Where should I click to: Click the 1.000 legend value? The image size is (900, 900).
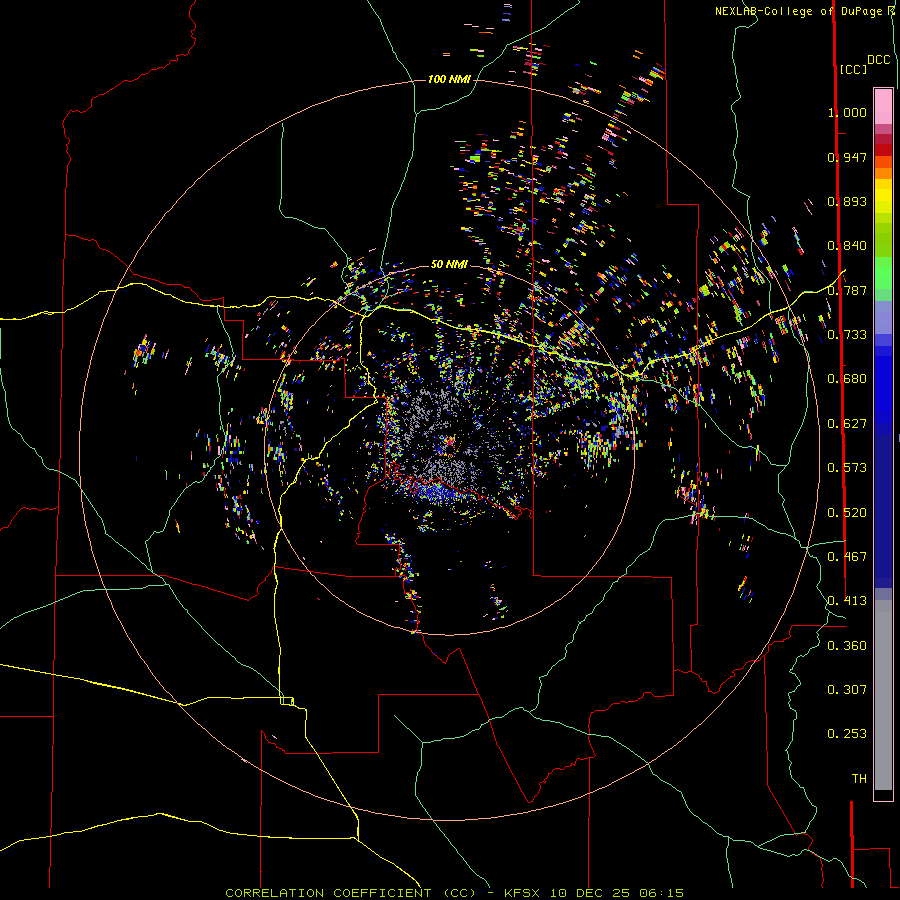click(x=847, y=112)
